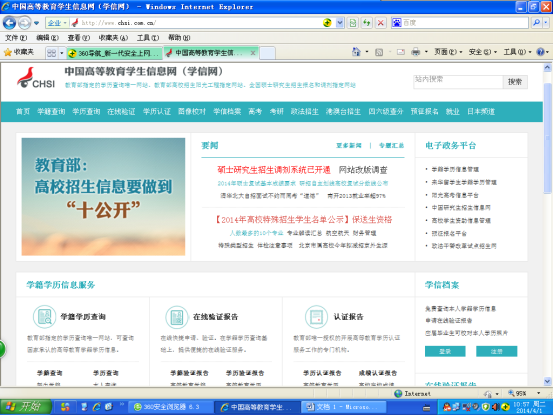This screenshot has height=415, width=553.
Task: Click the IE Forward navigation button
Action: coord(24,23)
